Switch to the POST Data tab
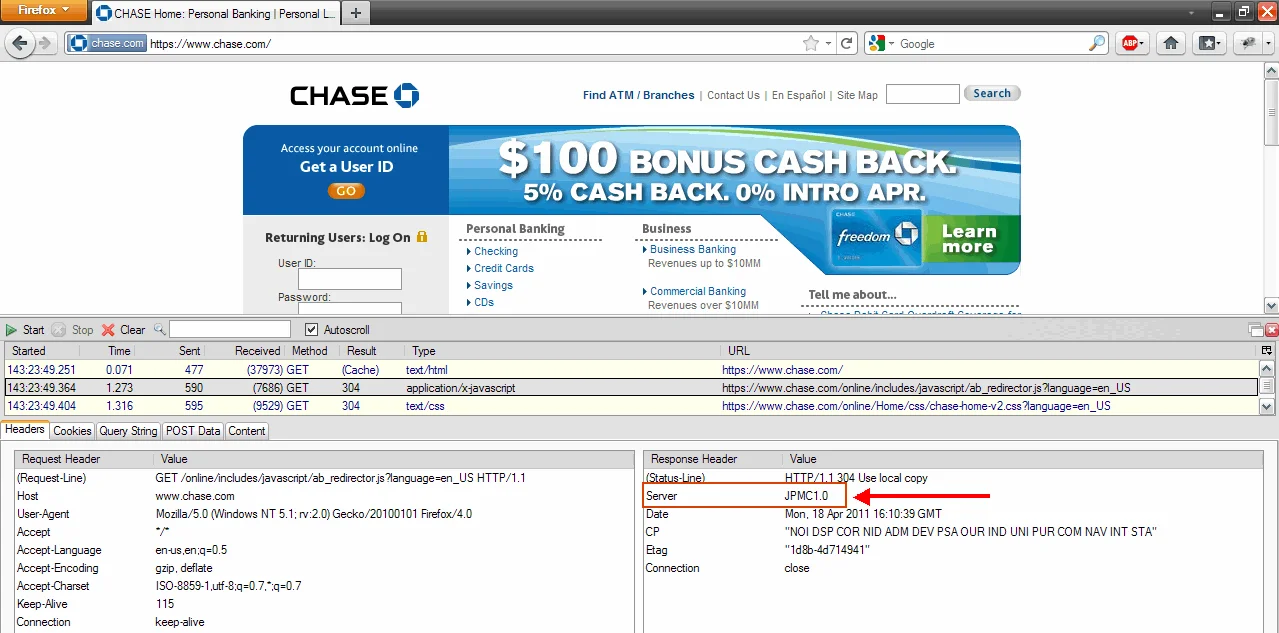Viewport: 1279px width, 633px height. (x=193, y=431)
